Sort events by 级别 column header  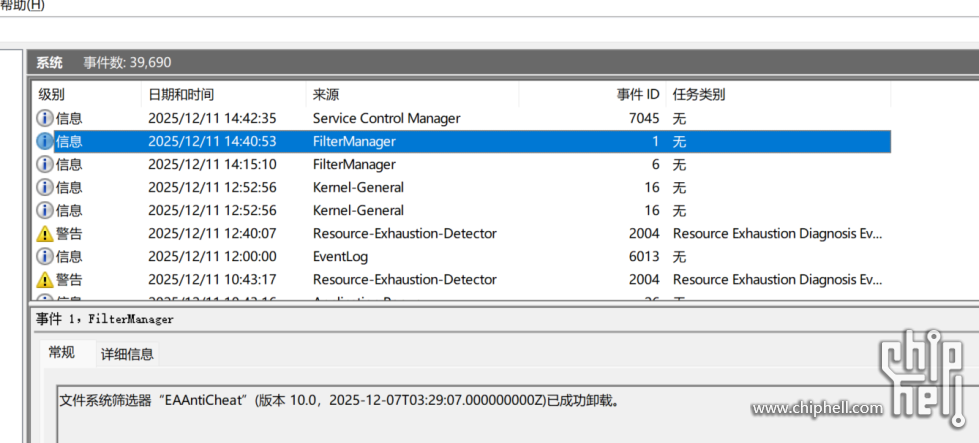[52, 95]
